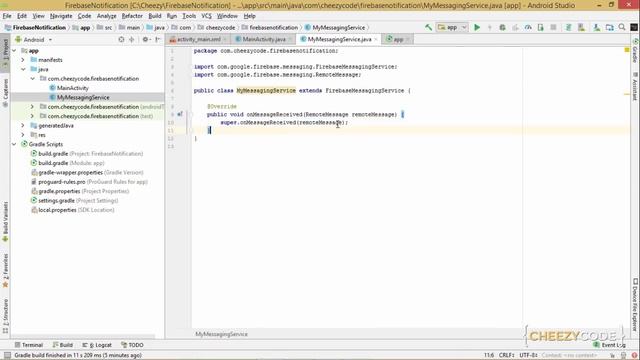Toggle the Structure side panel
This screenshot has height=360, width=640.
[5, 316]
